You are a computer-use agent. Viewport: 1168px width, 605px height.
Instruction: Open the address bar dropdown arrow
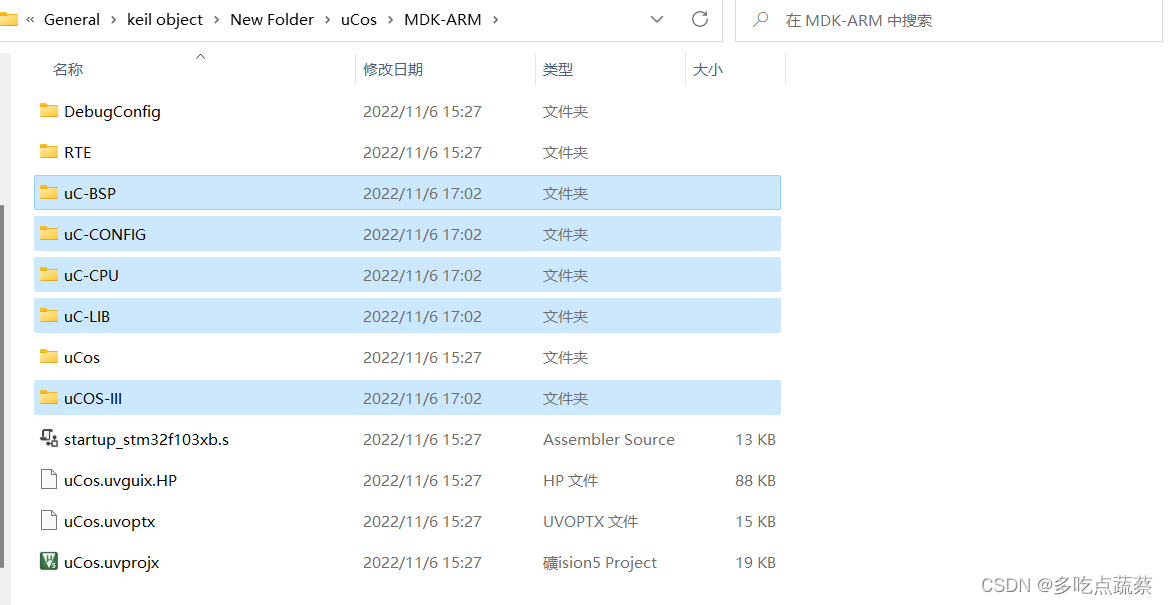(x=657, y=19)
